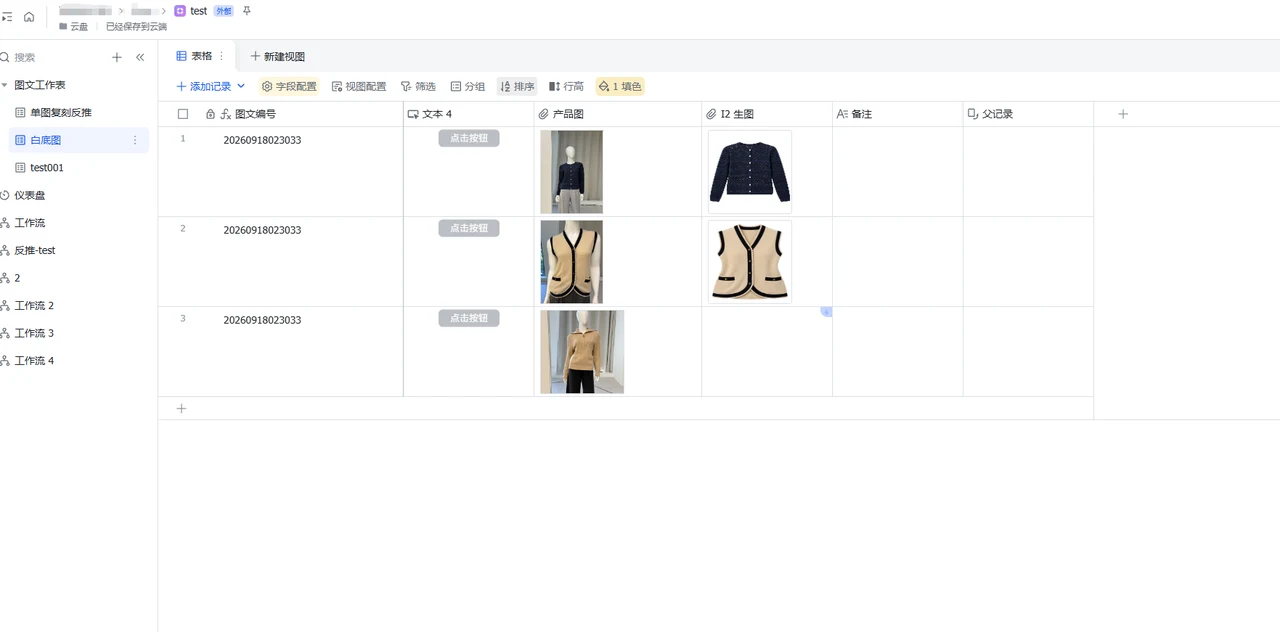The image size is (1280, 632).
Task: Click the 文本 4 column header
Action: (468, 114)
